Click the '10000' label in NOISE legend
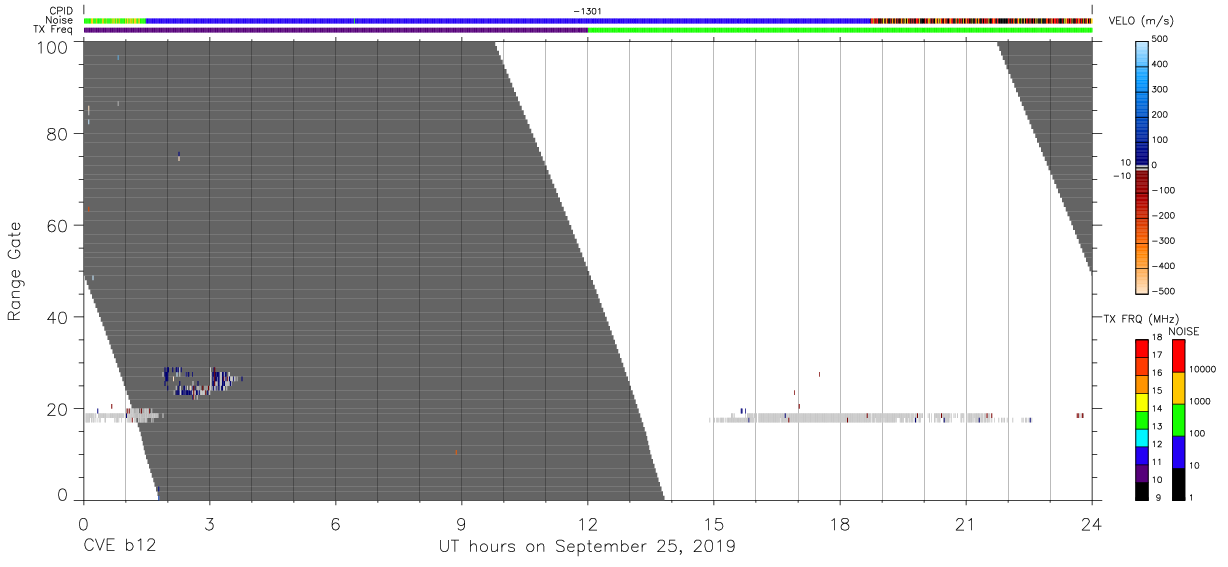The image size is (1228, 567). tap(1204, 370)
